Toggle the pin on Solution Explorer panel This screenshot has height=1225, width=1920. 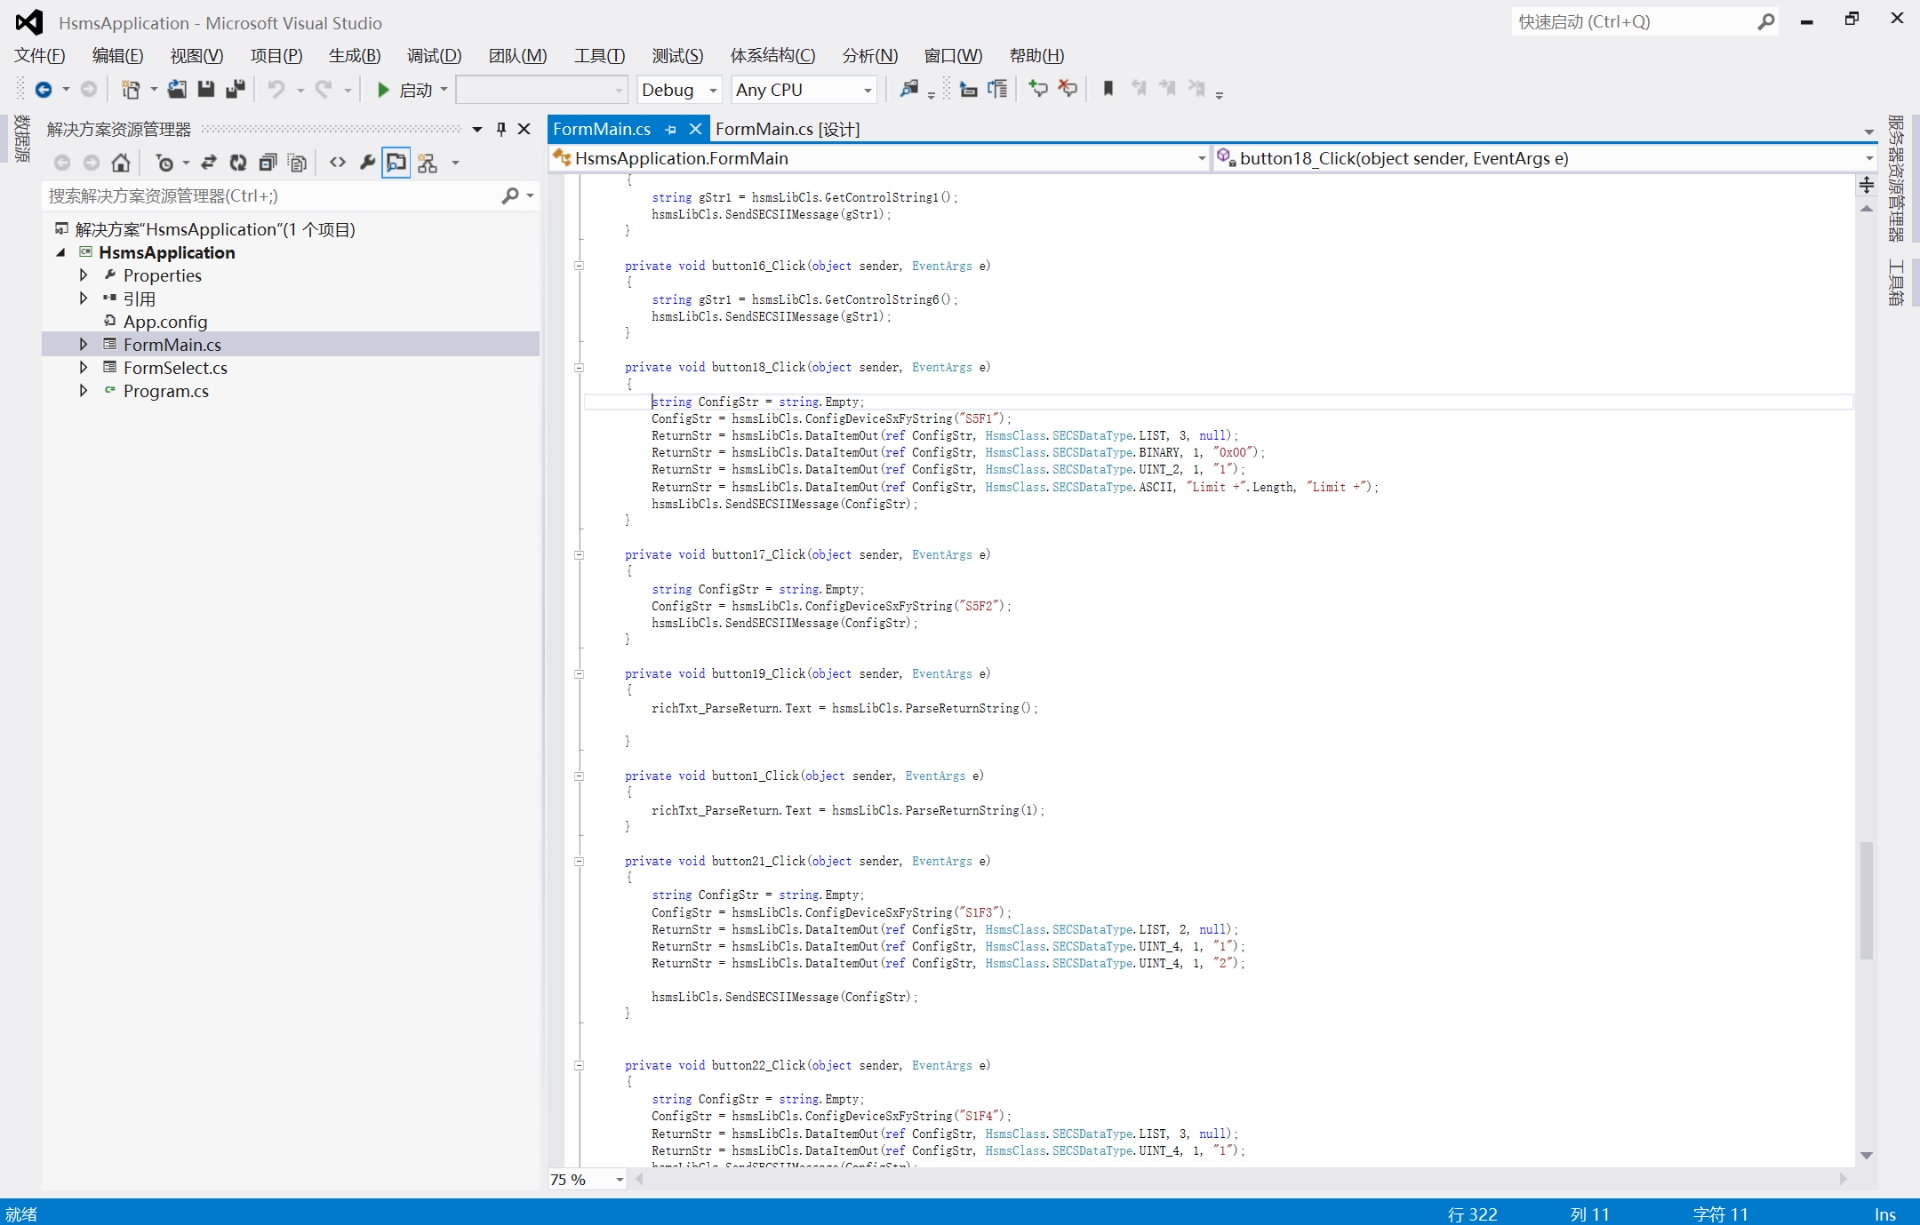pyautogui.click(x=501, y=129)
